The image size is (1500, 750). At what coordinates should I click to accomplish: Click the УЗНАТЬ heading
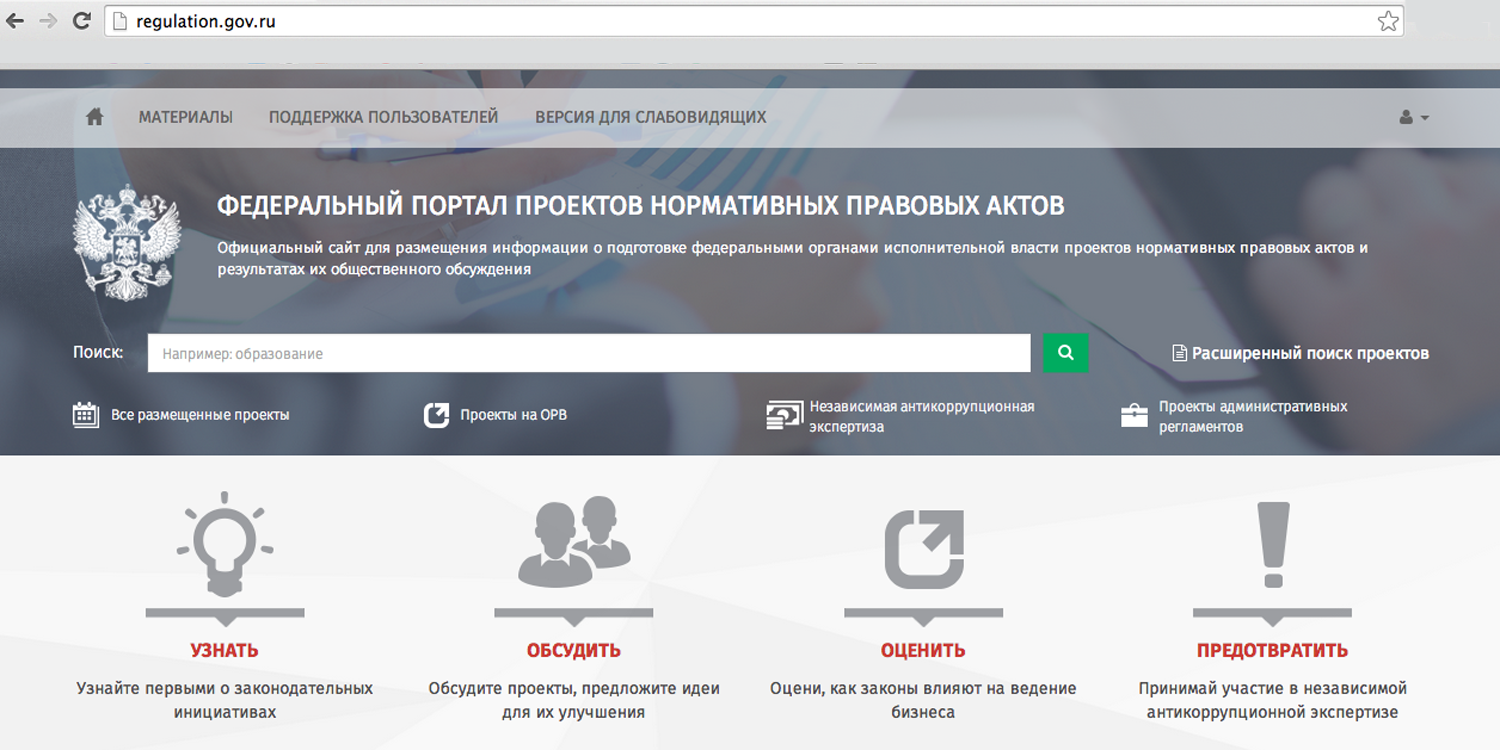click(224, 651)
